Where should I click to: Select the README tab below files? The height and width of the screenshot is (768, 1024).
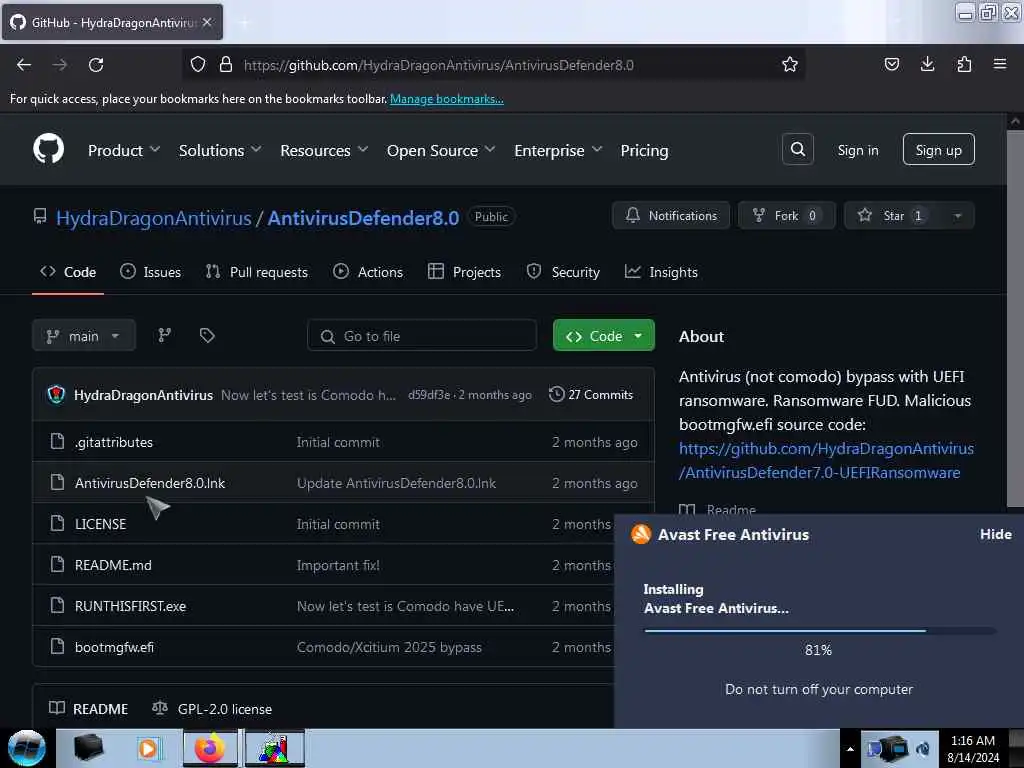tap(88, 709)
